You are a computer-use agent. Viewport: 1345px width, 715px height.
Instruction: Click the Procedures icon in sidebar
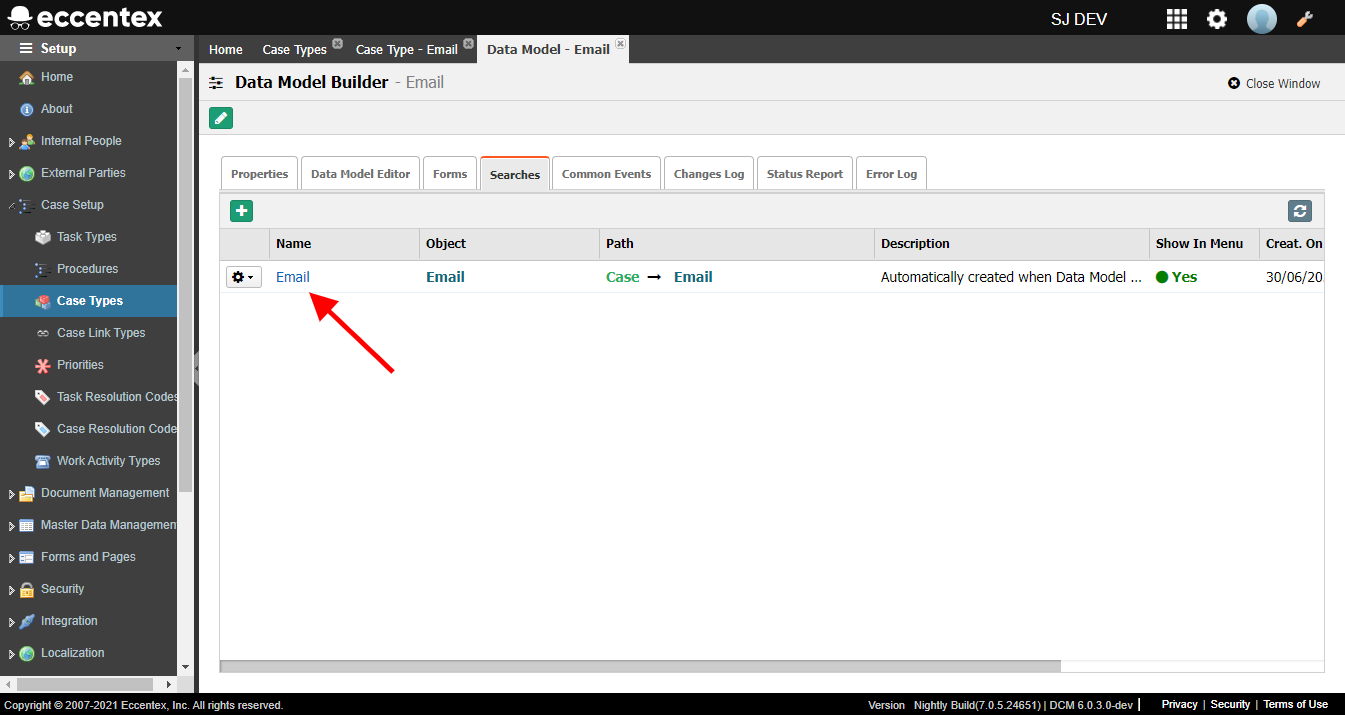[43, 269]
